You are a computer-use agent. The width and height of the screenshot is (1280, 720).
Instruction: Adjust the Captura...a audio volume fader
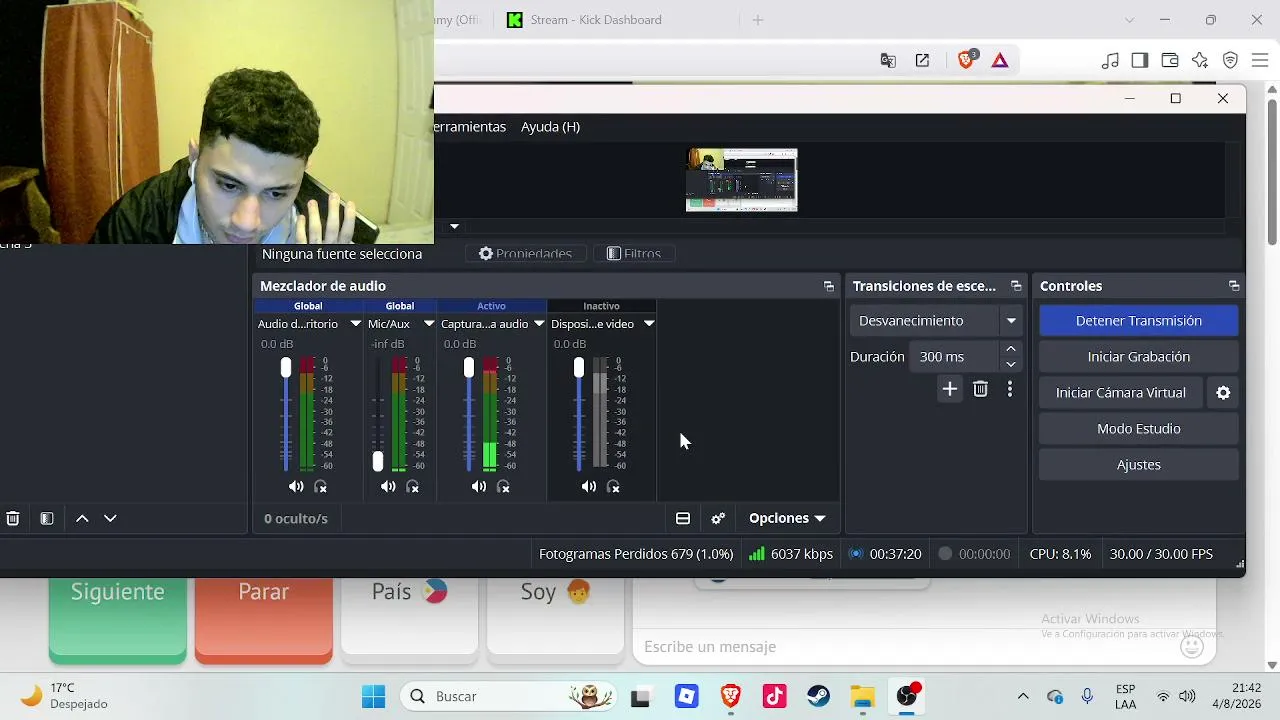[469, 368]
